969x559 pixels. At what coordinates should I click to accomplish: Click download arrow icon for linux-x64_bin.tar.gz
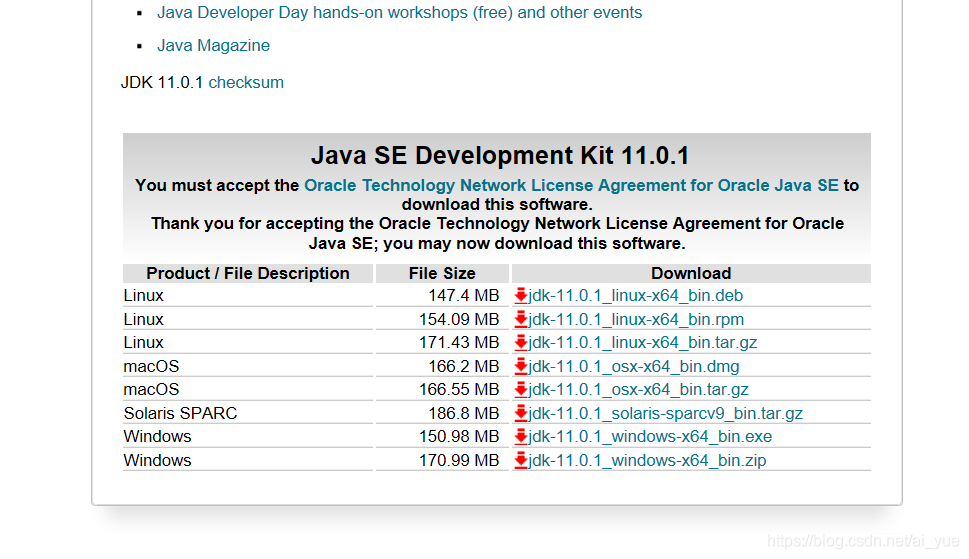[521, 343]
